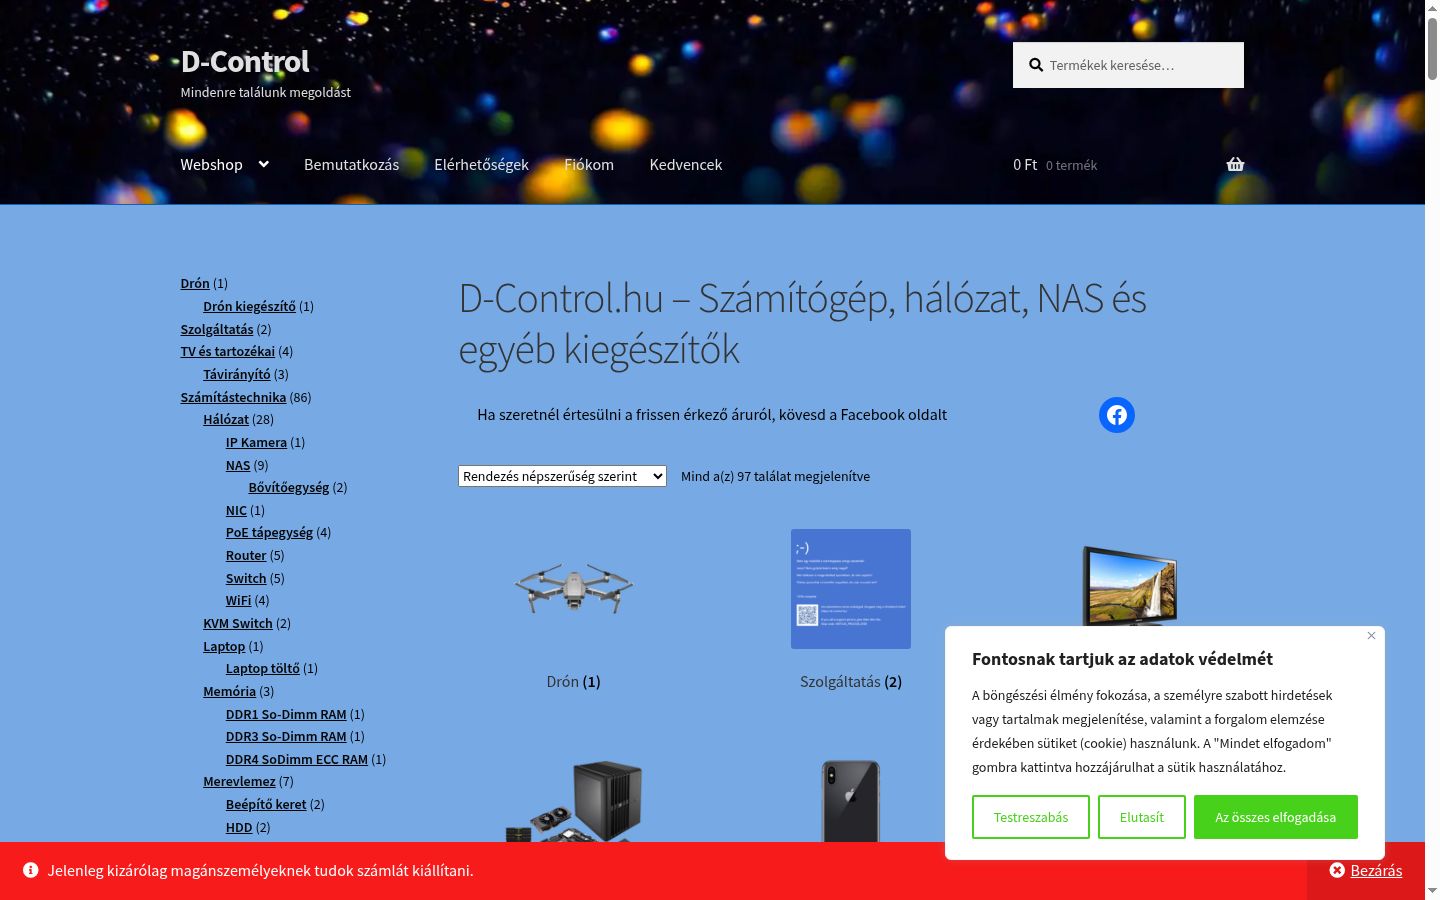
Task: Open the TV category thumbnail image
Action: point(1128,585)
